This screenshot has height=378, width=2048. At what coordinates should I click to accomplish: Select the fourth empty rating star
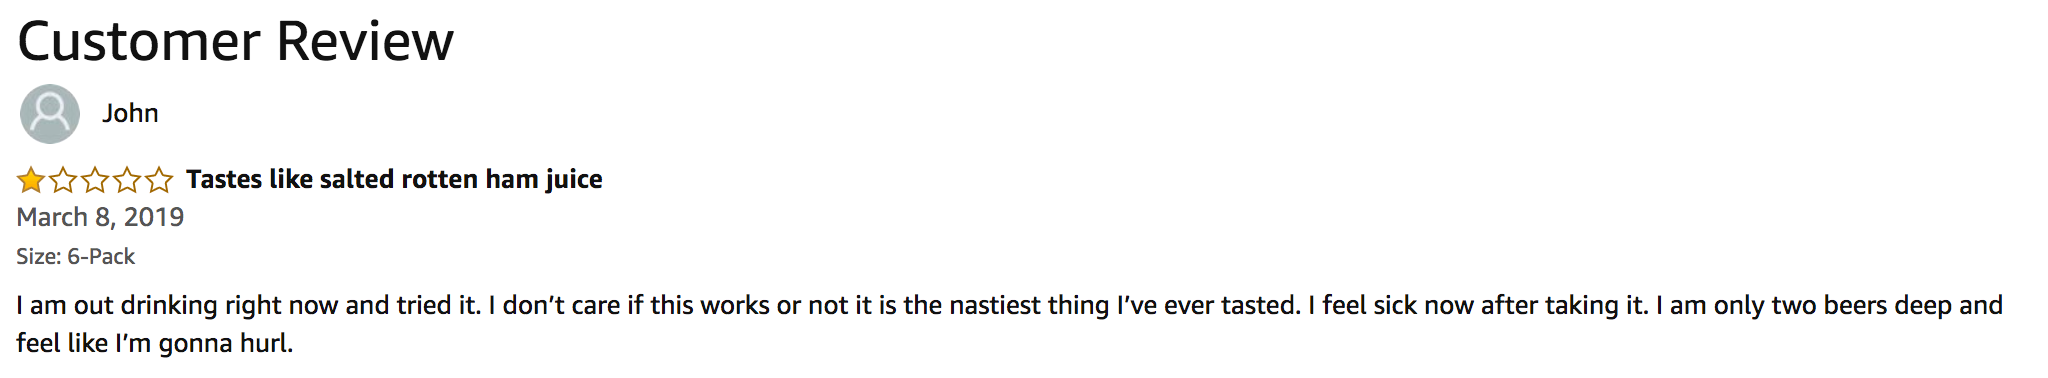click(x=127, y=180)
